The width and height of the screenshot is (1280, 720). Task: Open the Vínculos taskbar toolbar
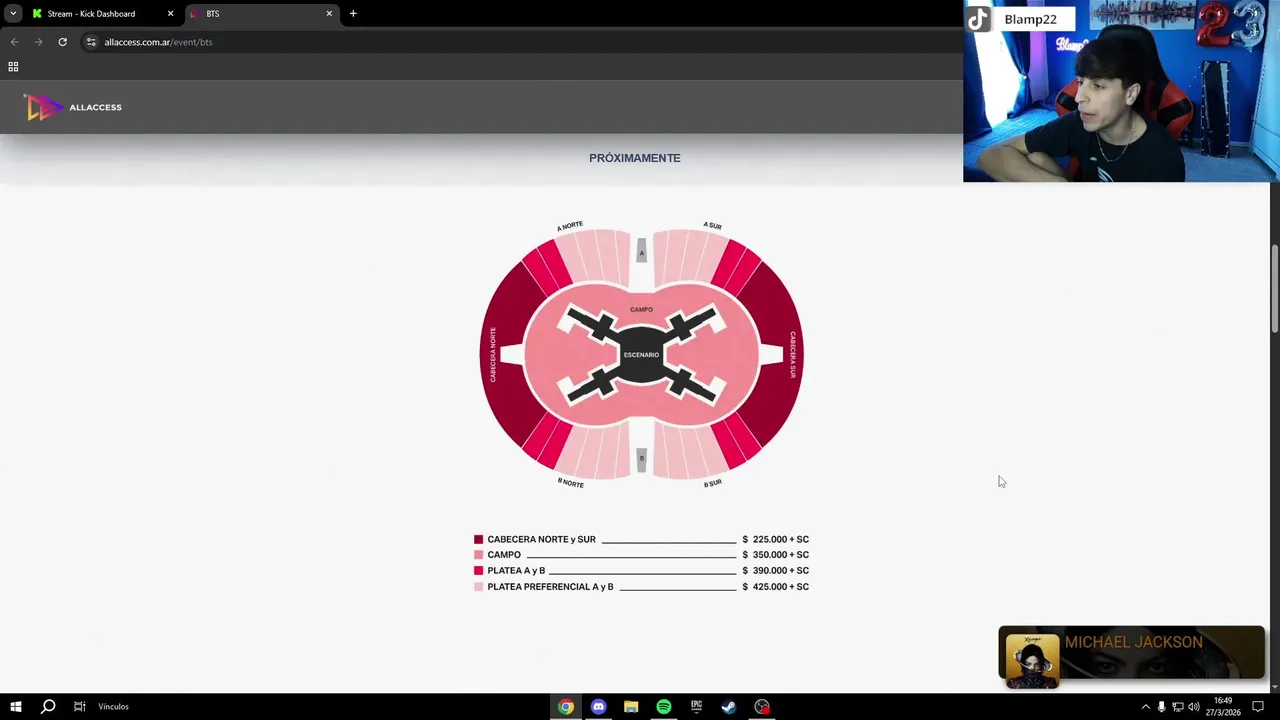113,707
